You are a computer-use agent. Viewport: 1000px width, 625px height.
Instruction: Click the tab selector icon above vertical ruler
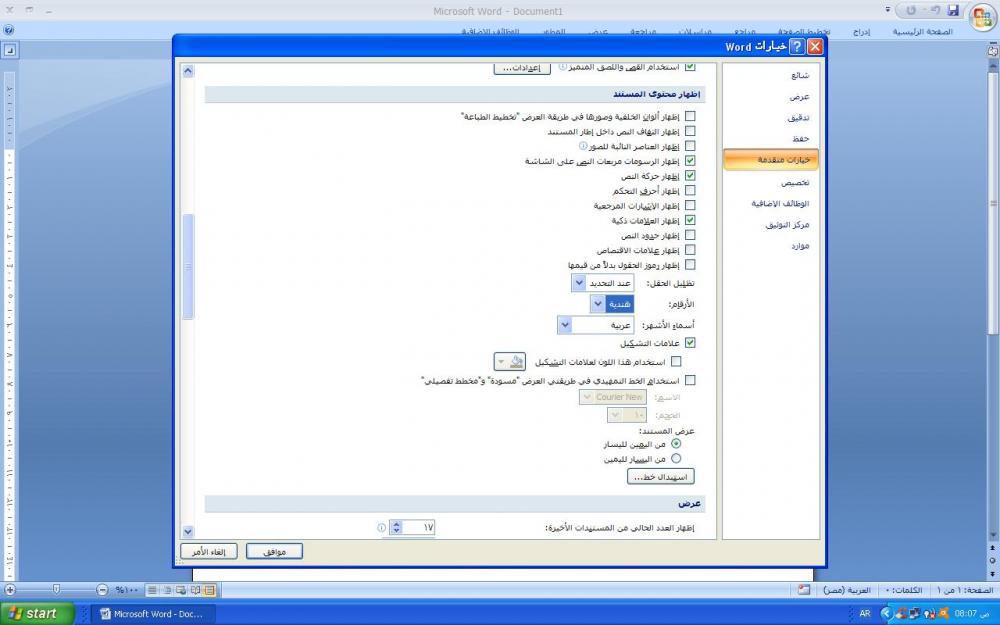10,50
